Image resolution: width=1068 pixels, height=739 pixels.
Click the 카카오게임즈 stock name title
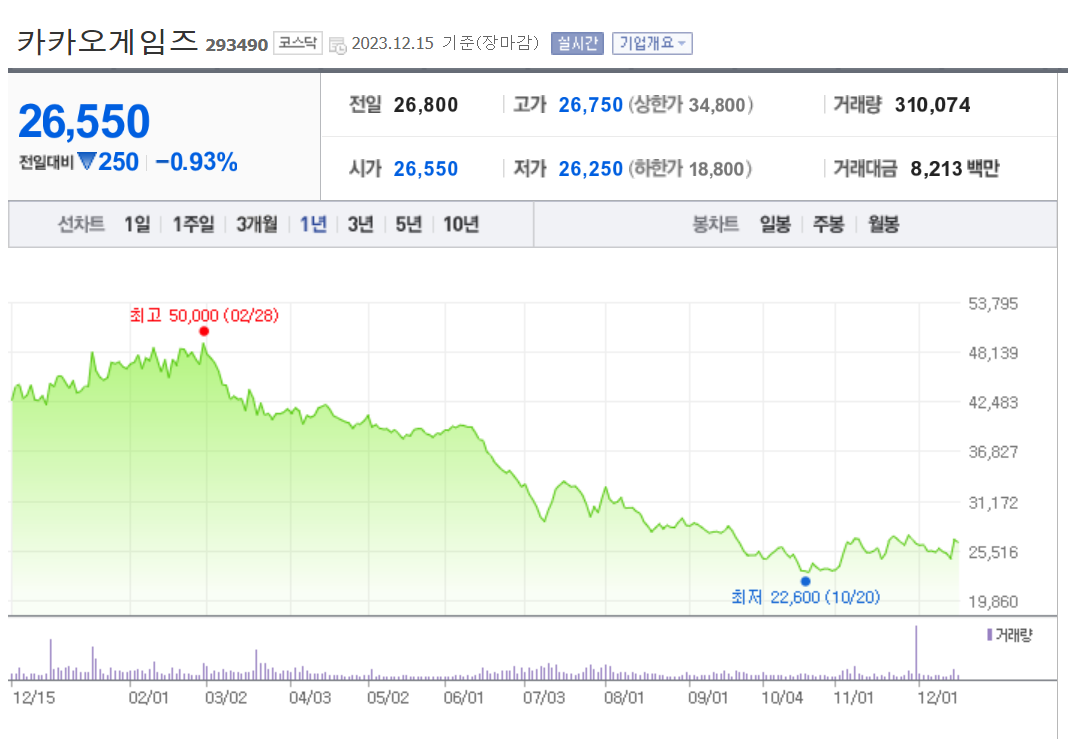[107, 42]
